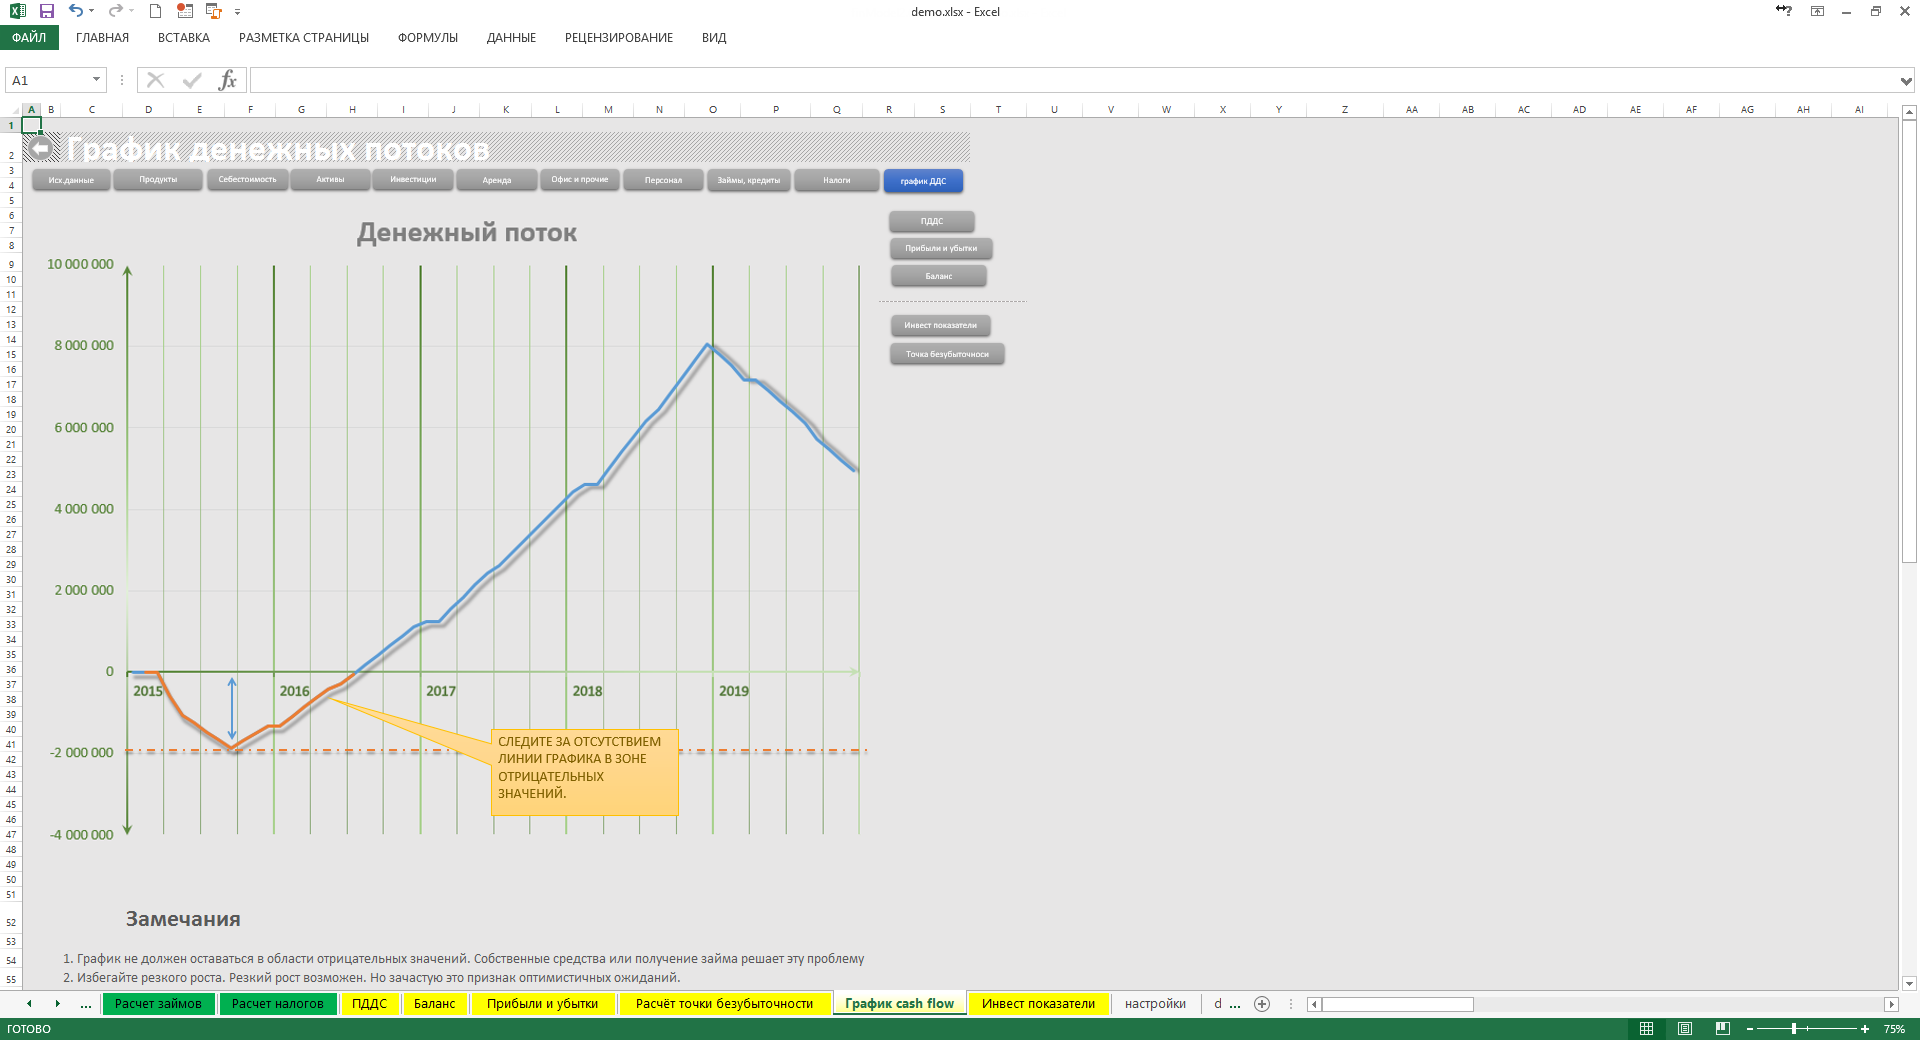Click the back arrow icon in sheet header
Screen dimensions: 1920x1040
tap(40, 149)
